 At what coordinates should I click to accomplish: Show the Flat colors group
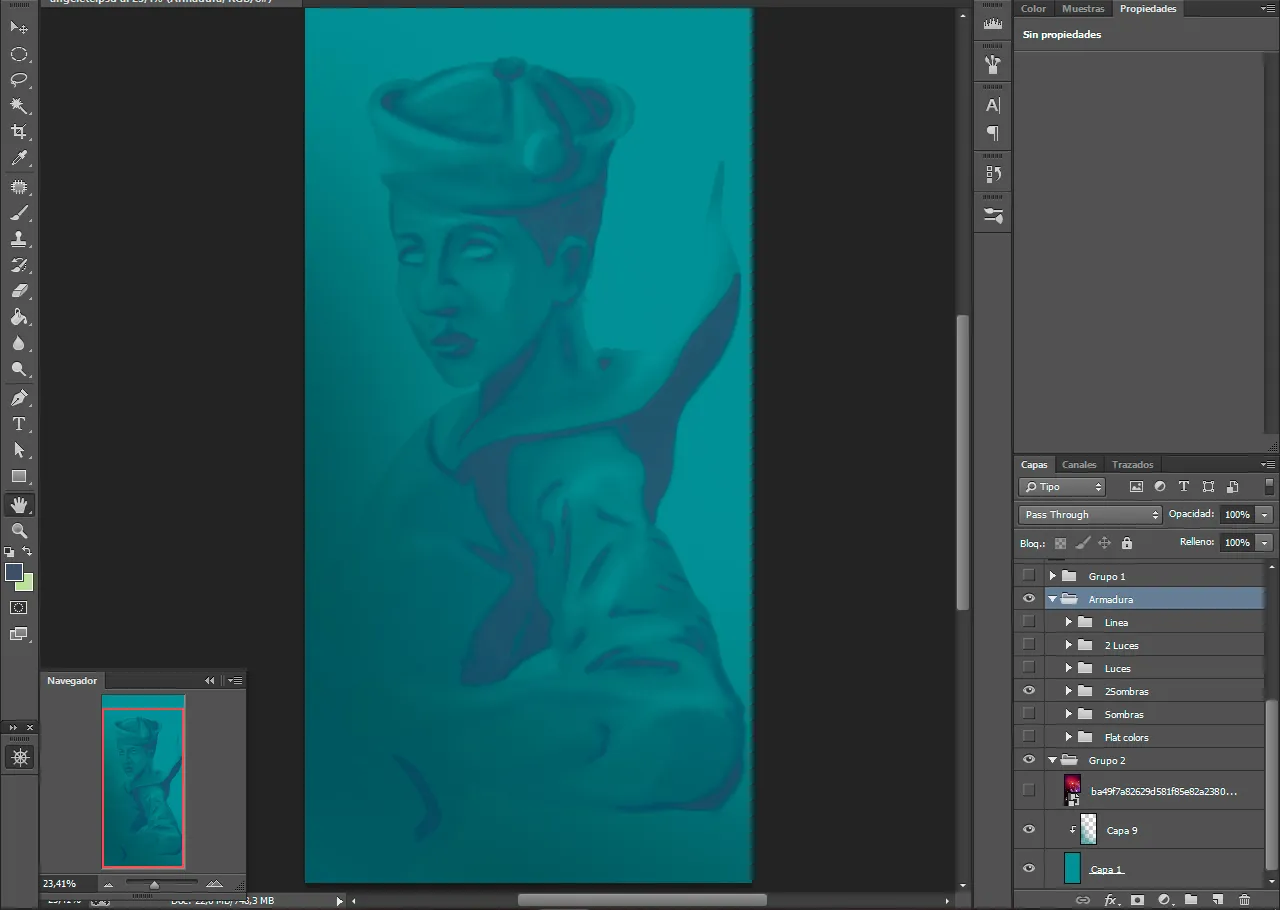(1028, 737)
